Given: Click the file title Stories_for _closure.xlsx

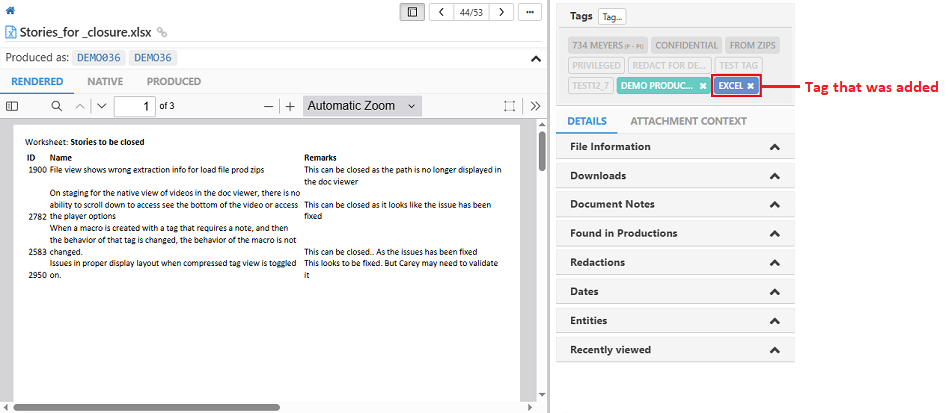Looking at the screenshot, I should point(85,32).
